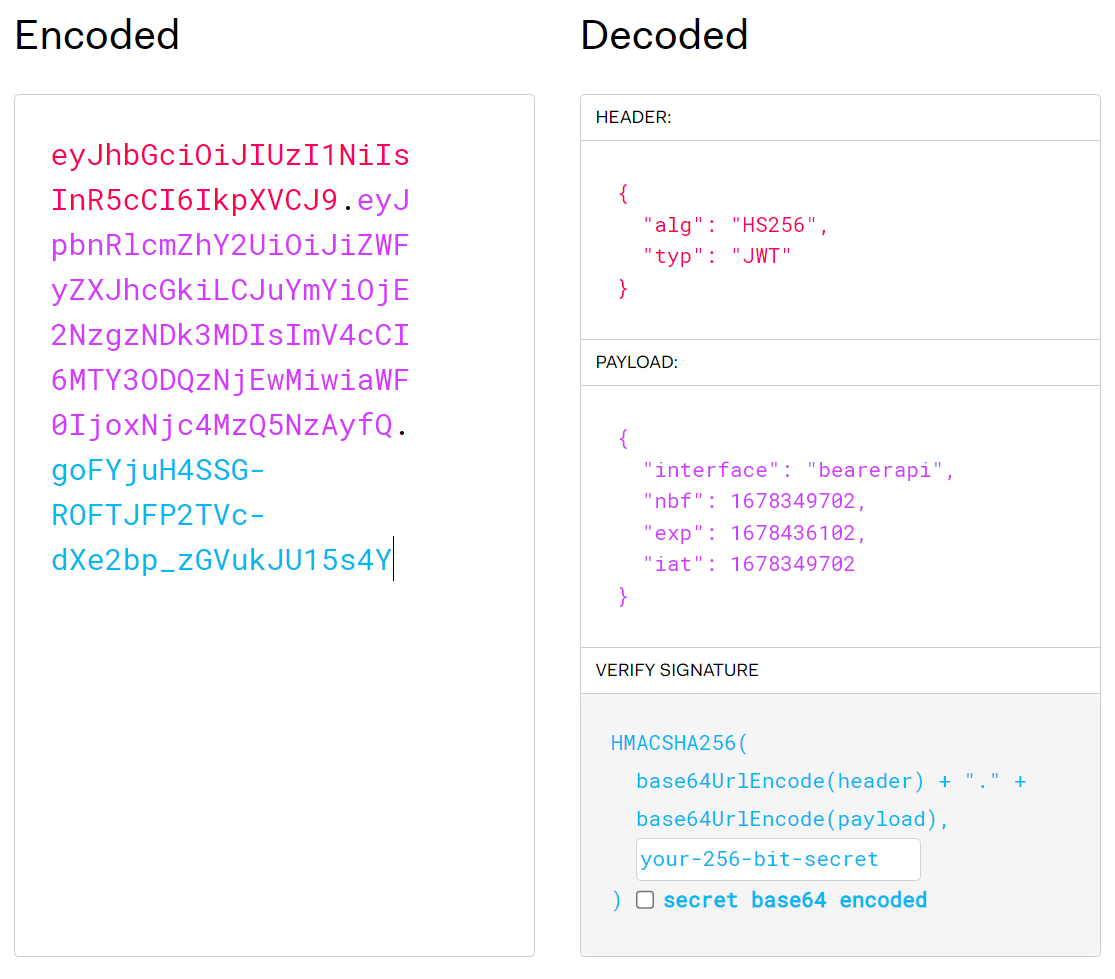Click the "nbf" claim line in payload
1115x979 pixels.
[x=755, y=501]
